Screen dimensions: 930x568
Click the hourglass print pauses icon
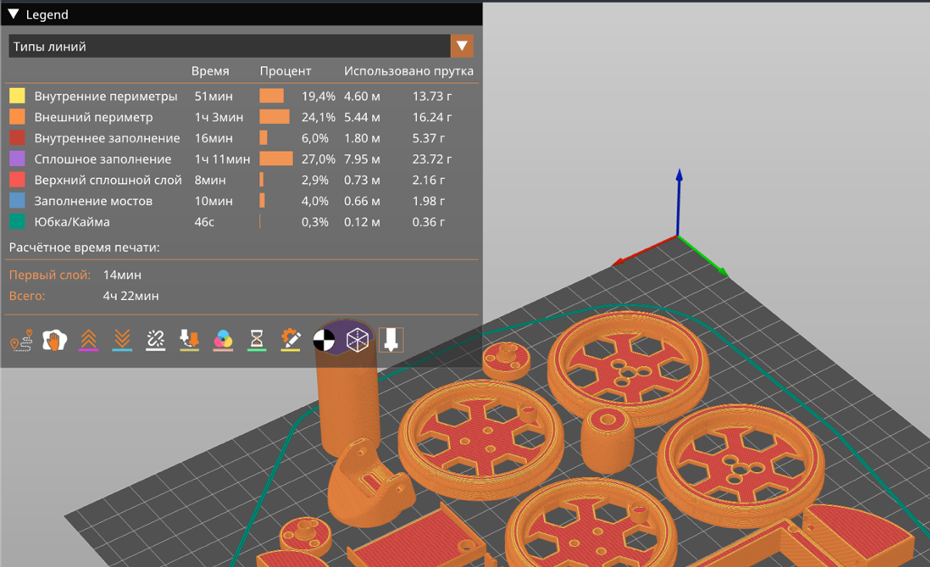click(257, 340)
